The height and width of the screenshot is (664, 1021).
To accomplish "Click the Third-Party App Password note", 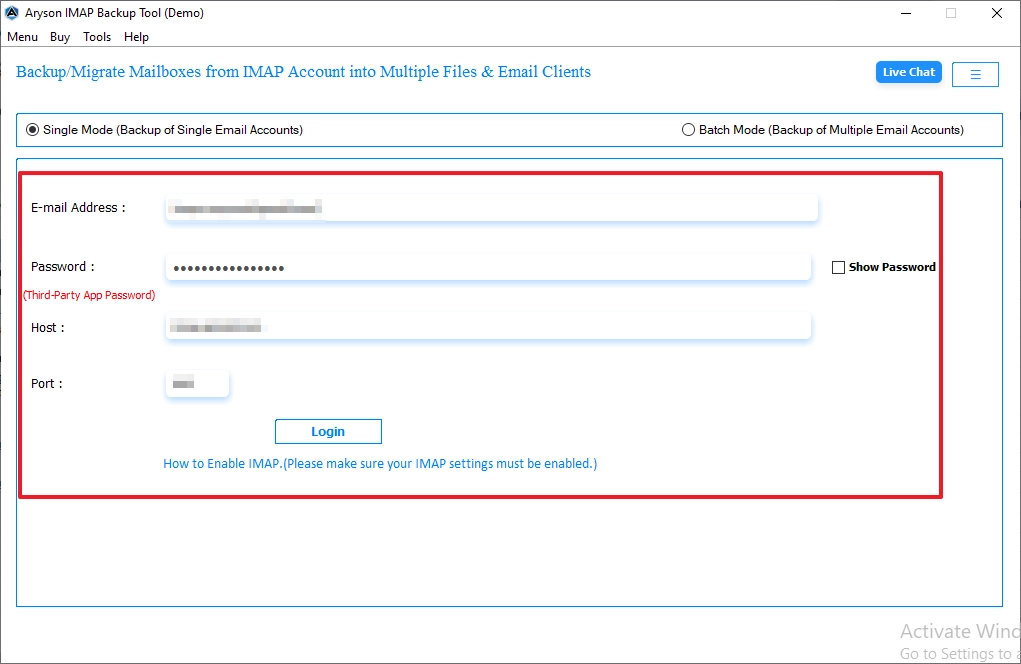I will click(x=89, y=295).
